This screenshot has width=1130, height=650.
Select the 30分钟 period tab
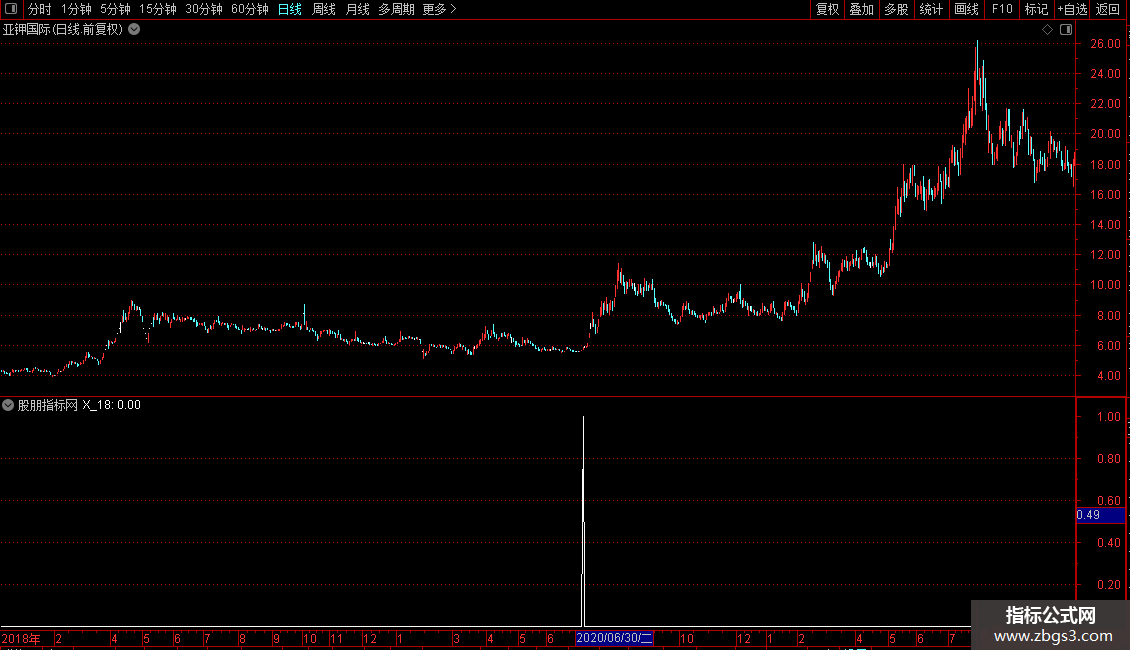coord(204,9)
